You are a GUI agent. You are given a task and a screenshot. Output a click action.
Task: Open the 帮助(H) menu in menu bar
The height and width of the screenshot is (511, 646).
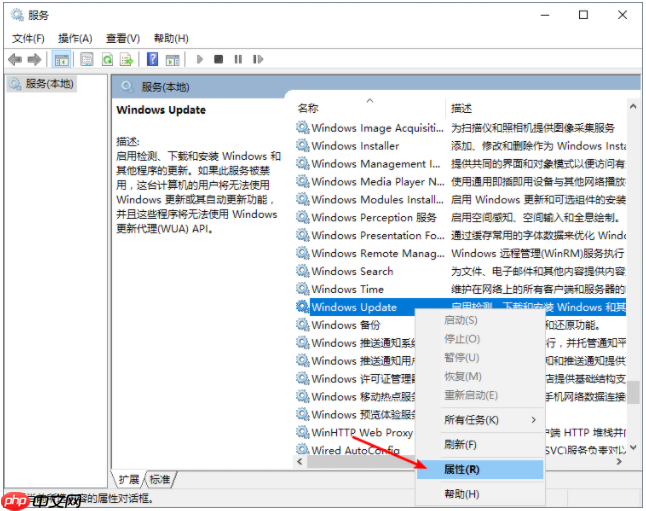click(x=171, y=39)
